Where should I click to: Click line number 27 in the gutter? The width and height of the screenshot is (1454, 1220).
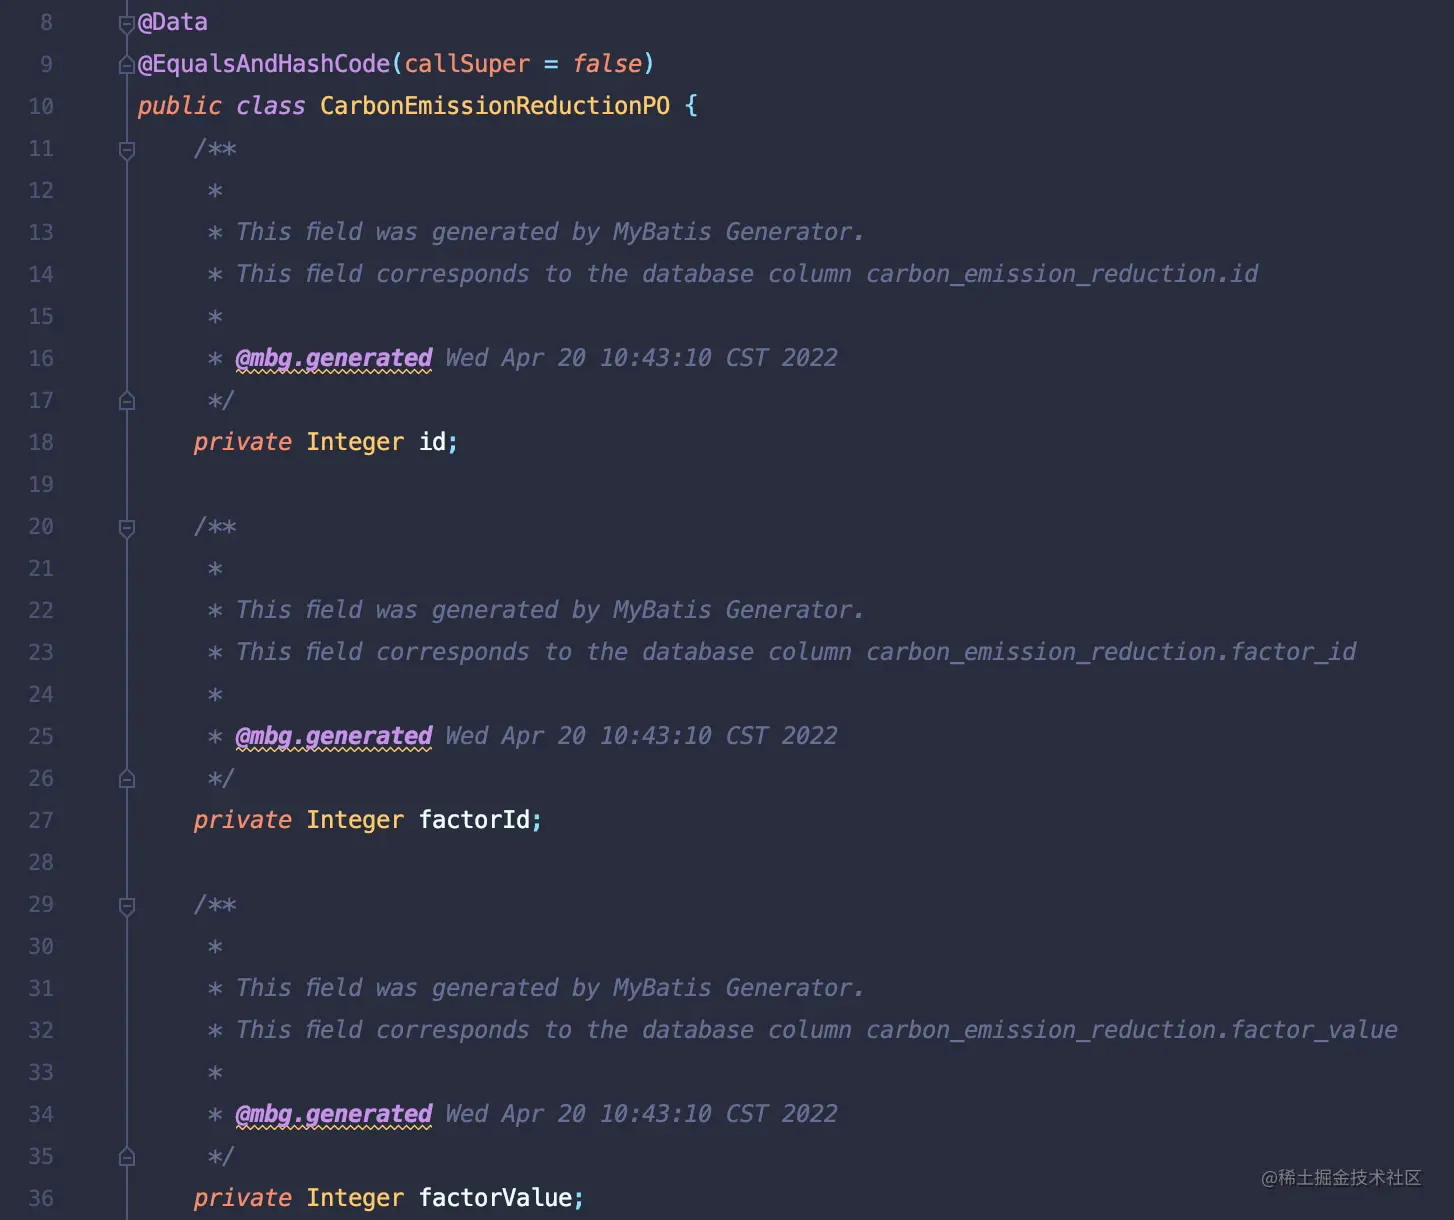click(41, 820)
